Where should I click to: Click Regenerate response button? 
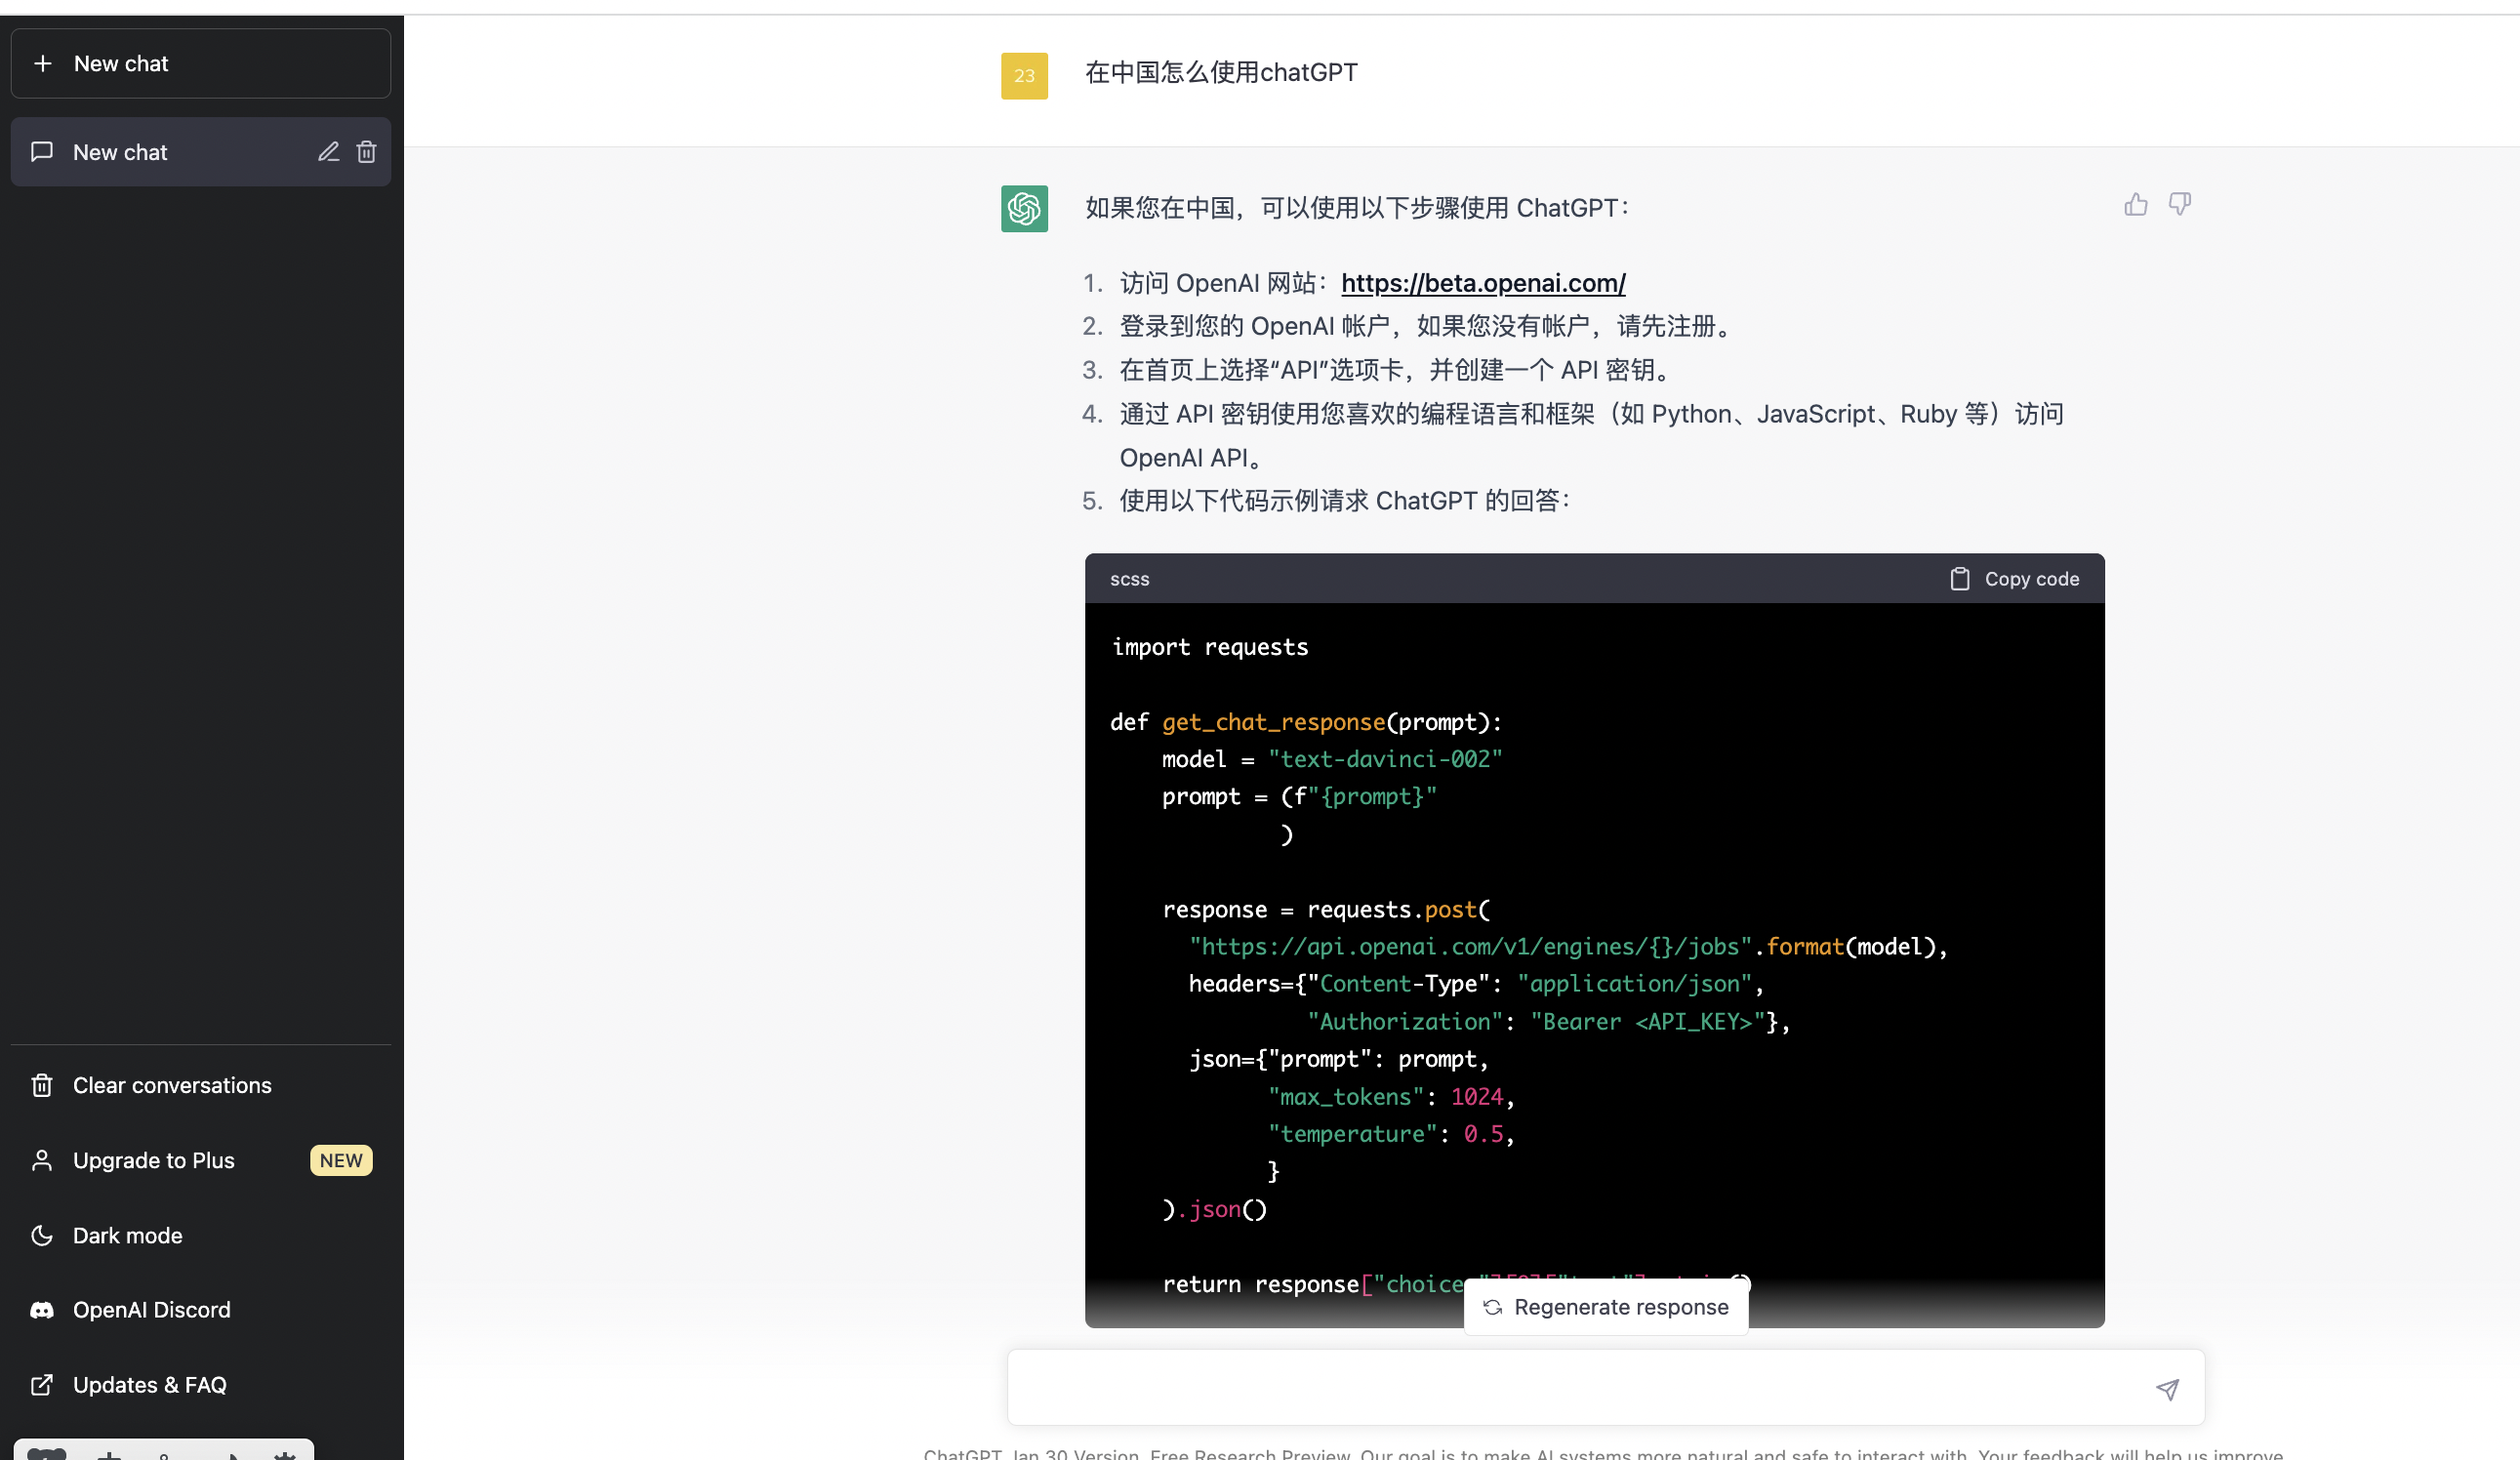click(1606, 1307)
